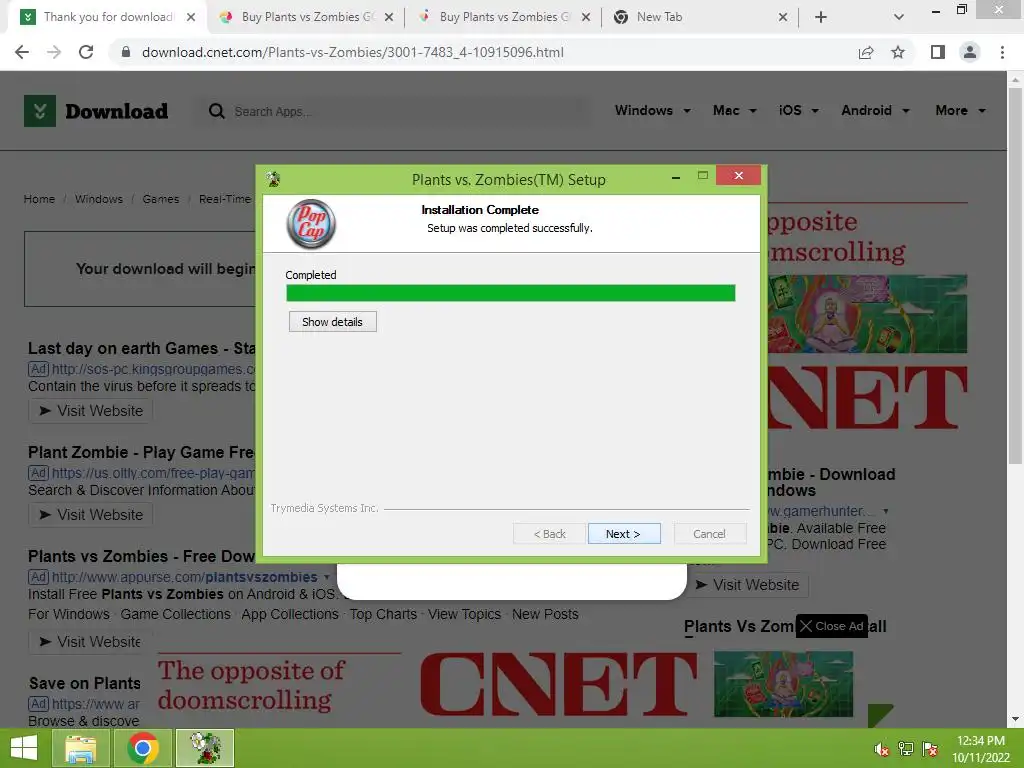Click the Cancel button in setup dialog
The height and width of the screenshot is (768, 1024).
click(709, 534)
